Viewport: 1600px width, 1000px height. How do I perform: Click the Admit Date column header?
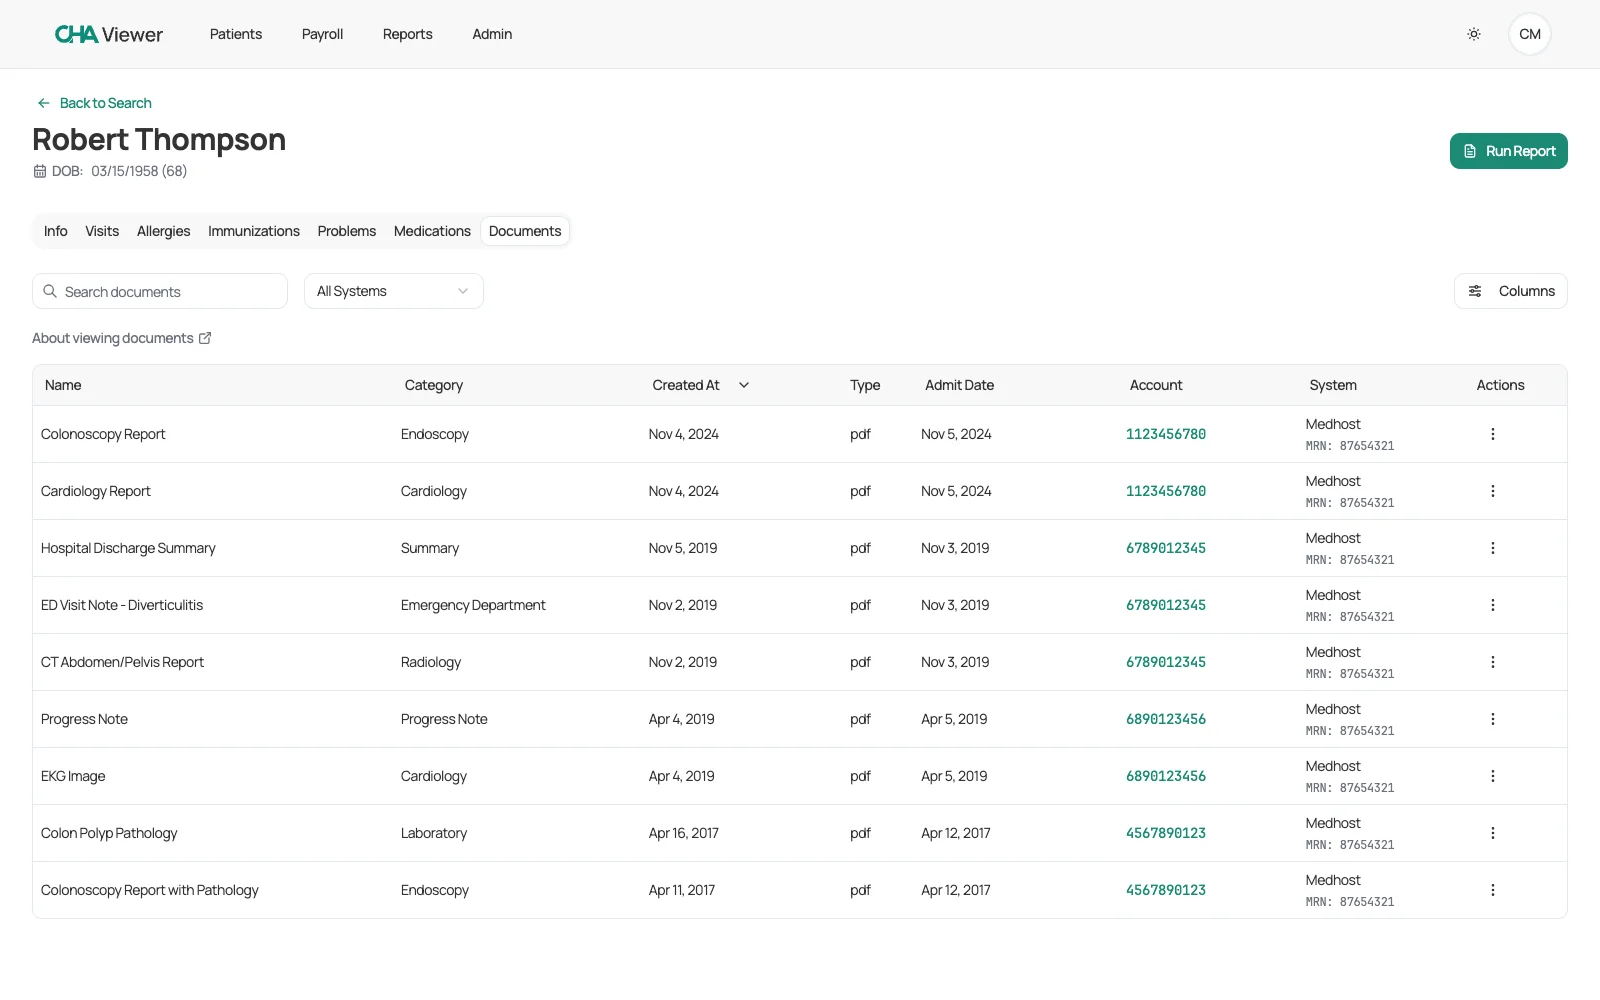click(960, 385)
